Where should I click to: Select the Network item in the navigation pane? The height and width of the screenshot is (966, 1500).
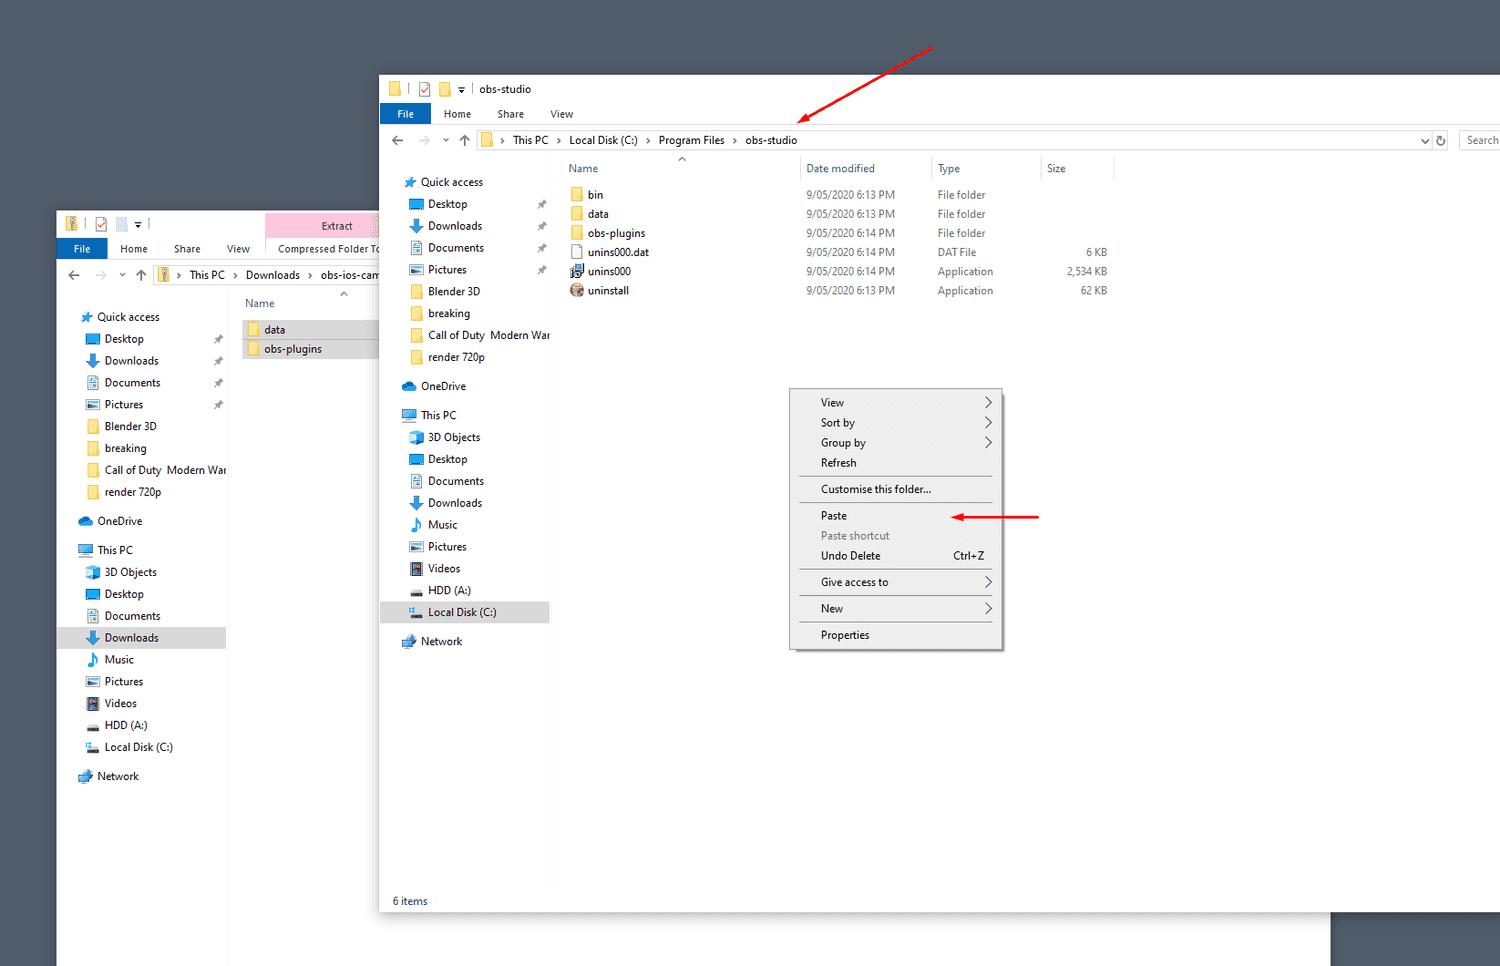pyautogui.click(x=440, y=641)
